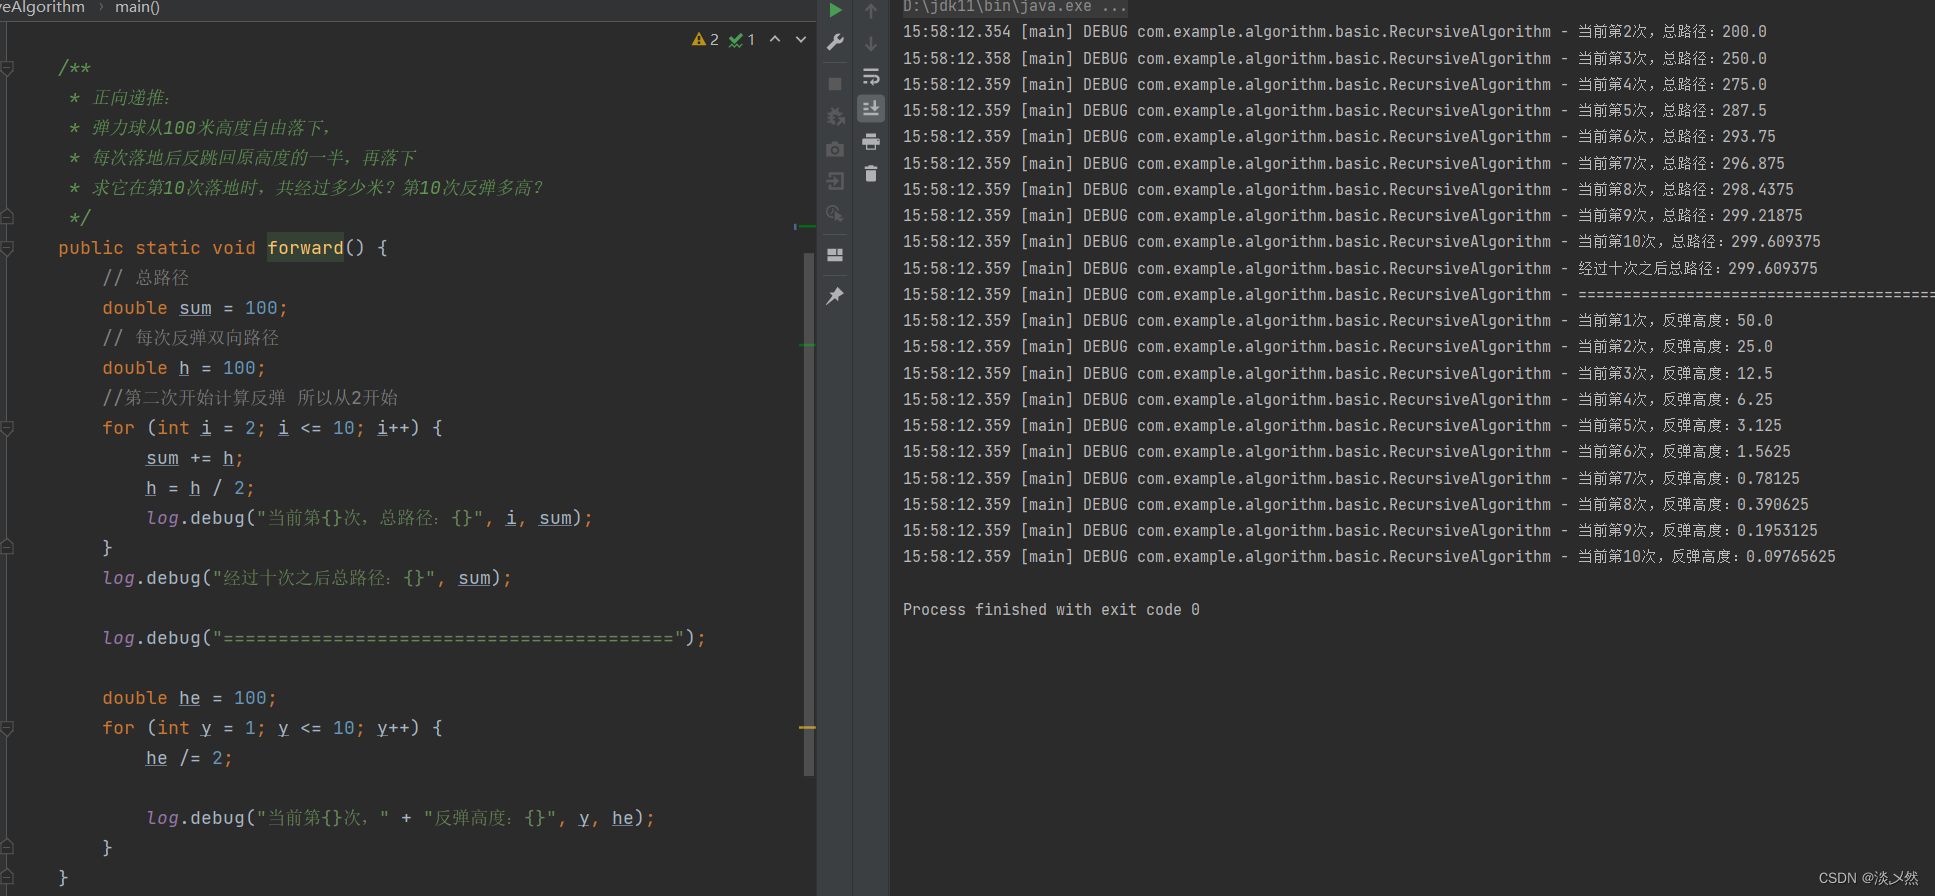Viewport: 1935px width, 896px height.
Task: Pin the run tab with pin icon
Action: pyautogui.click(x=835, y=296)
